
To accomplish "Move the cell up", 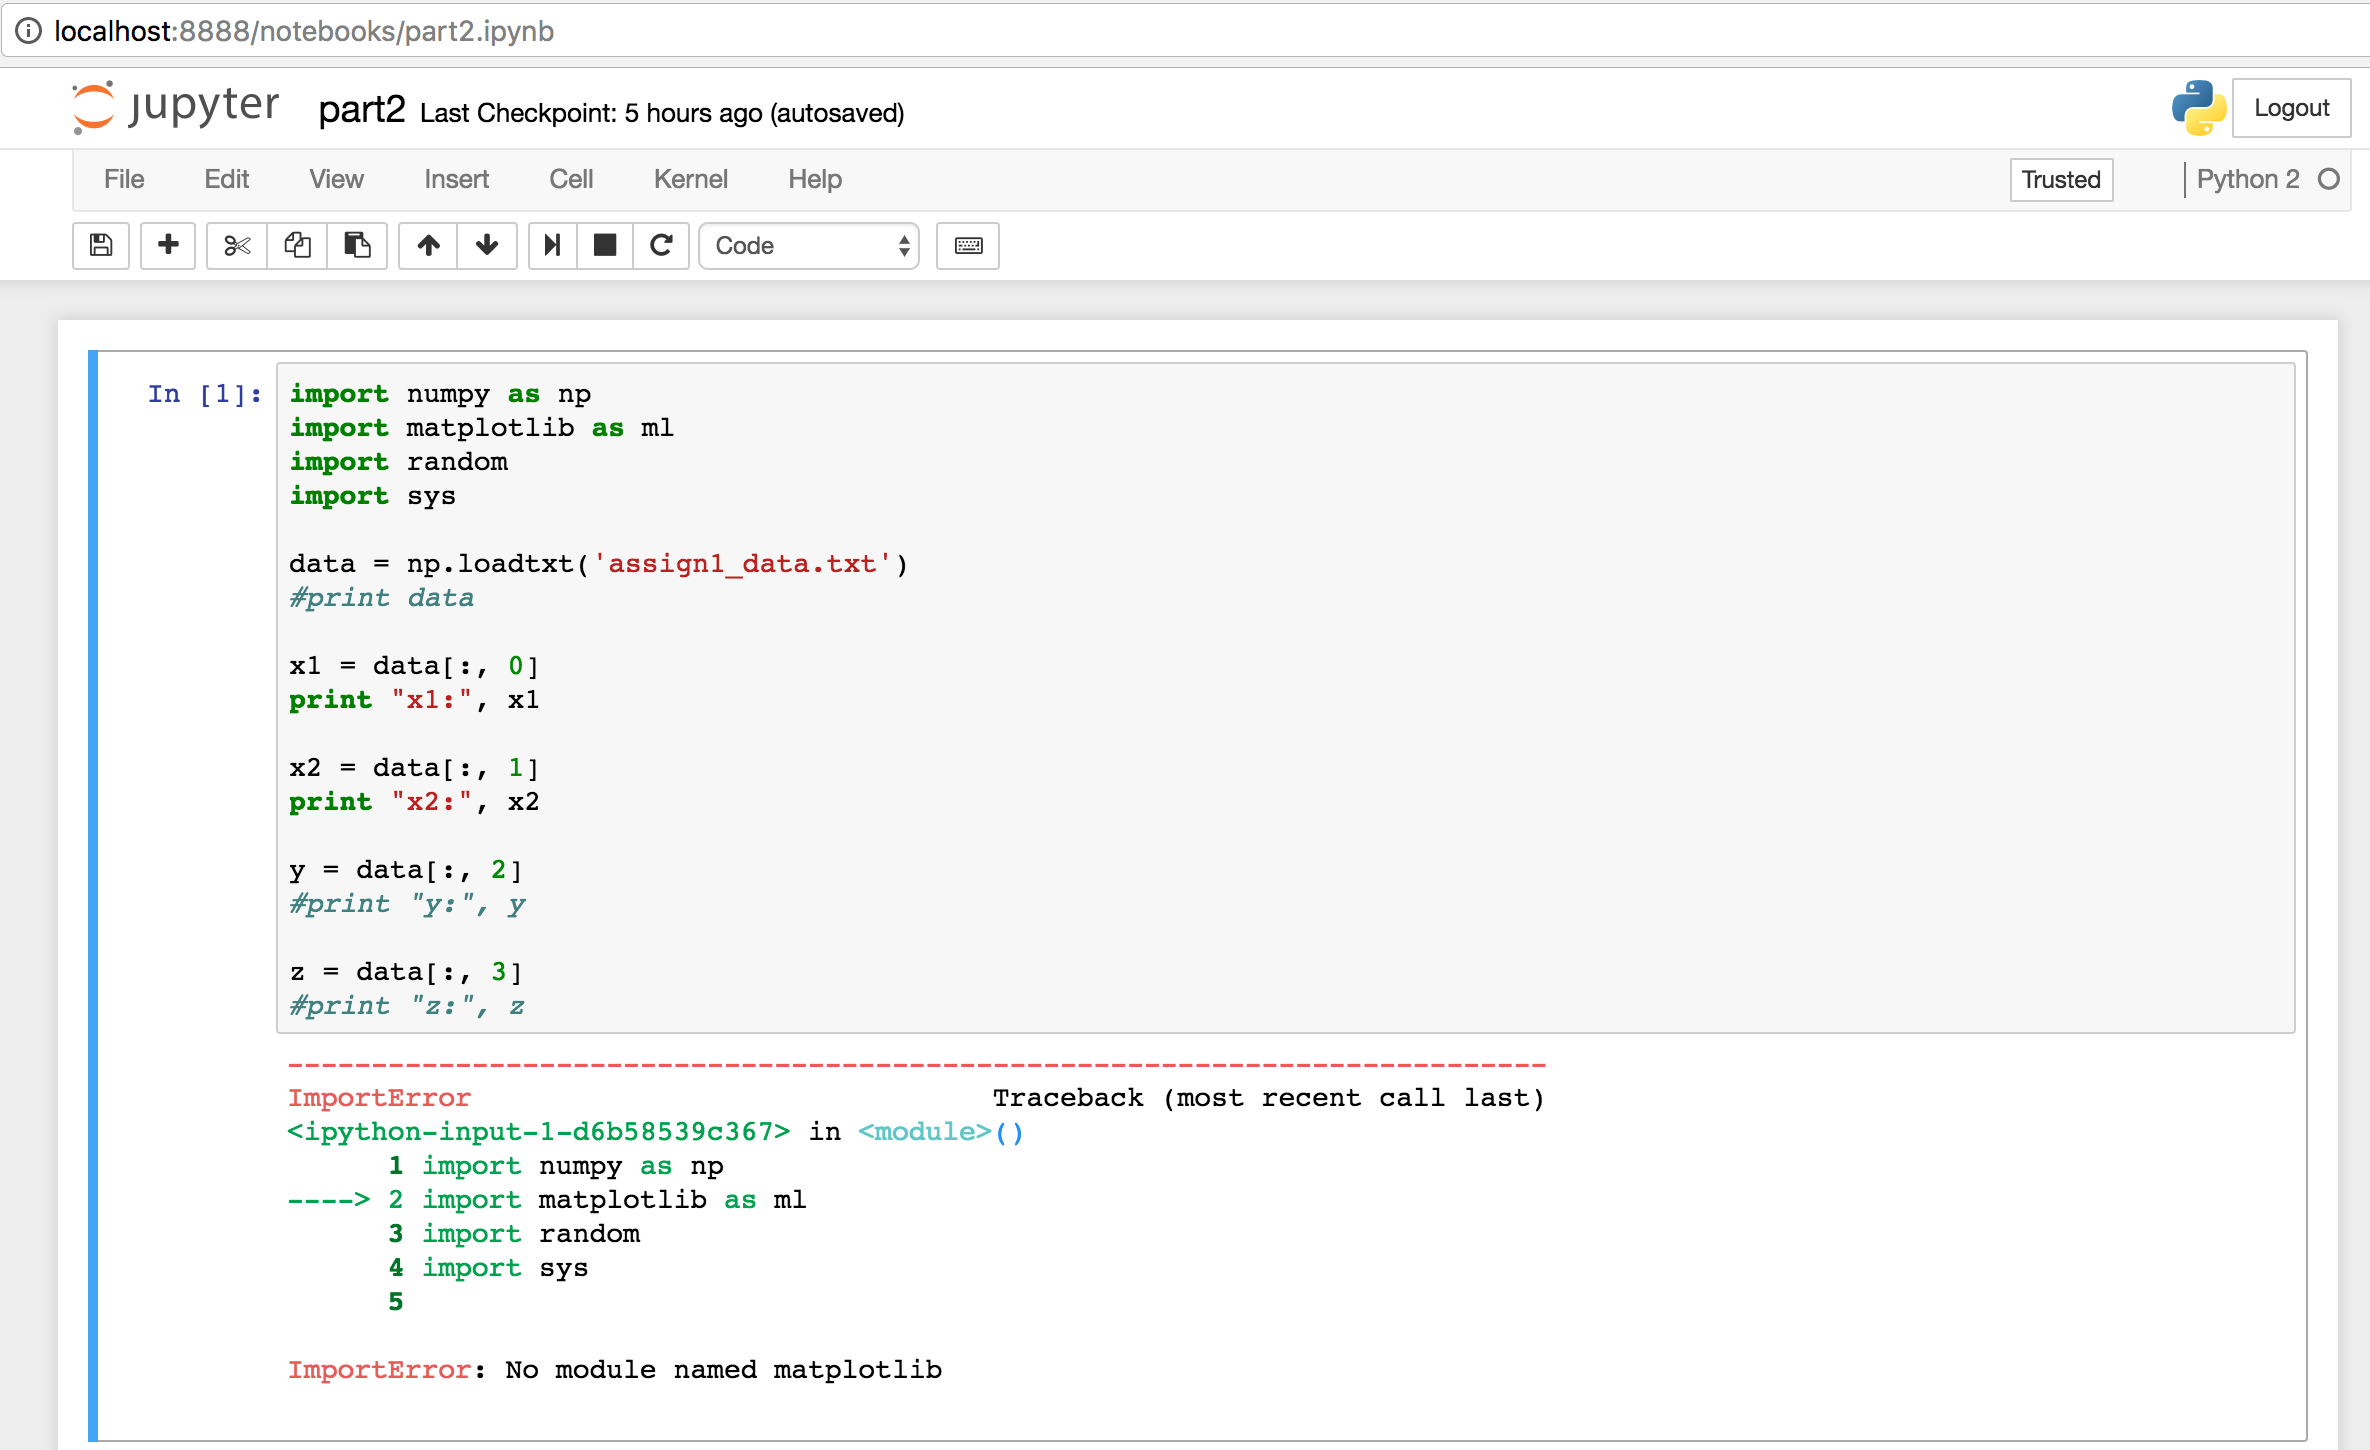I will click(x=427, y=246).
